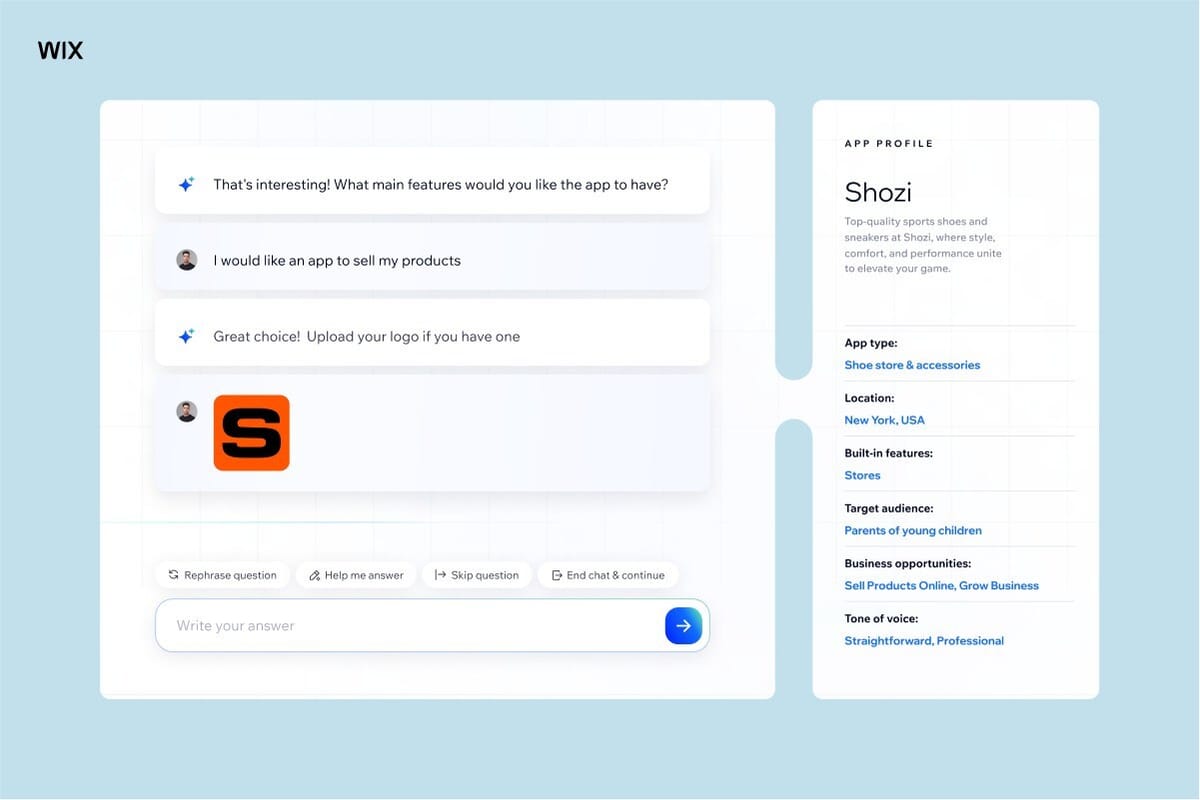Click the sparkle icon beside the features question
1200x800 pixels.
186,185
